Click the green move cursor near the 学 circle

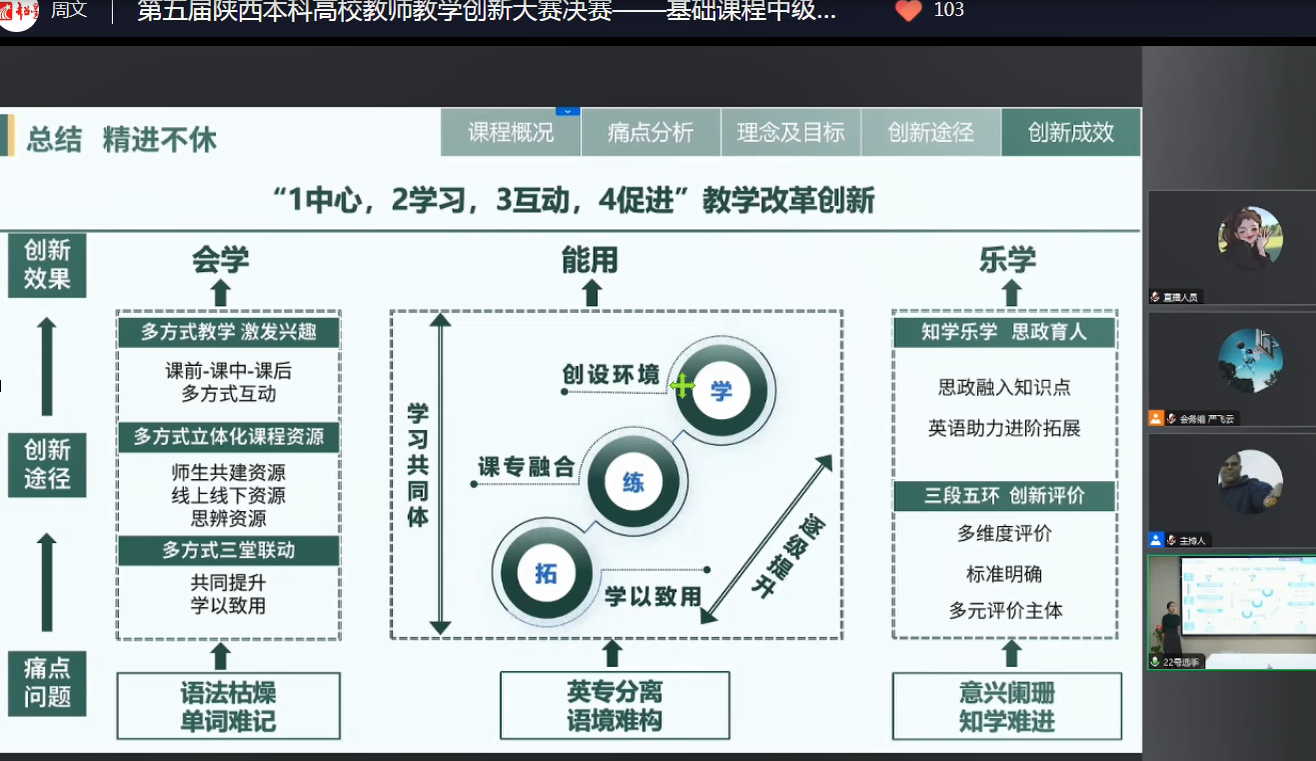(683, 384)
